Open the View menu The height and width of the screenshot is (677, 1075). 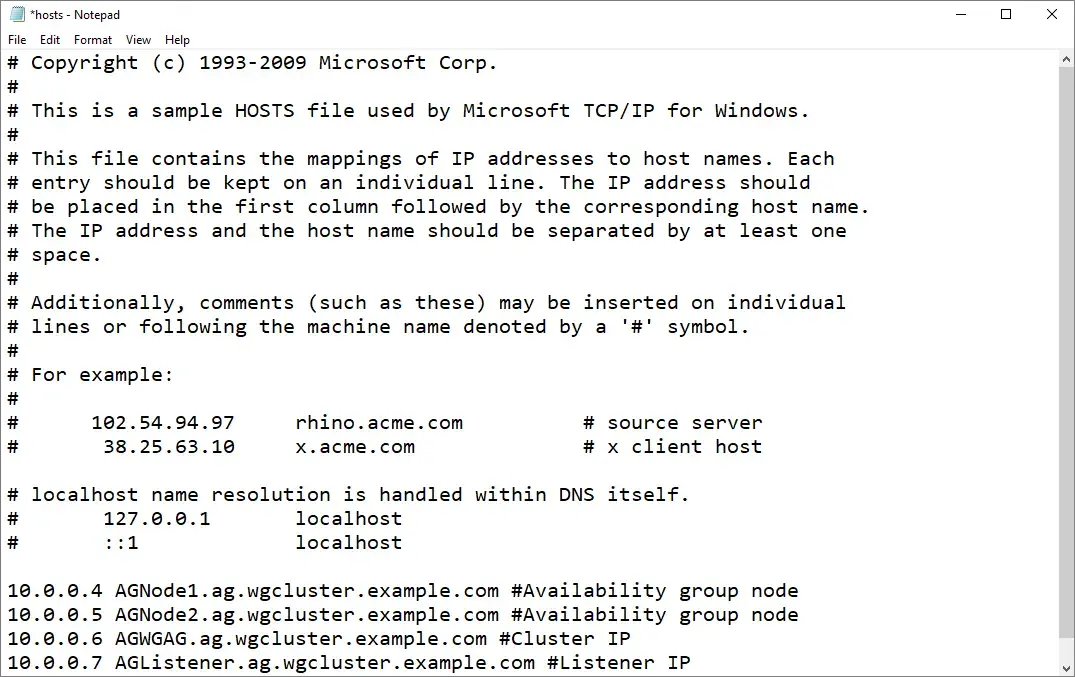[x=138, y=39]
